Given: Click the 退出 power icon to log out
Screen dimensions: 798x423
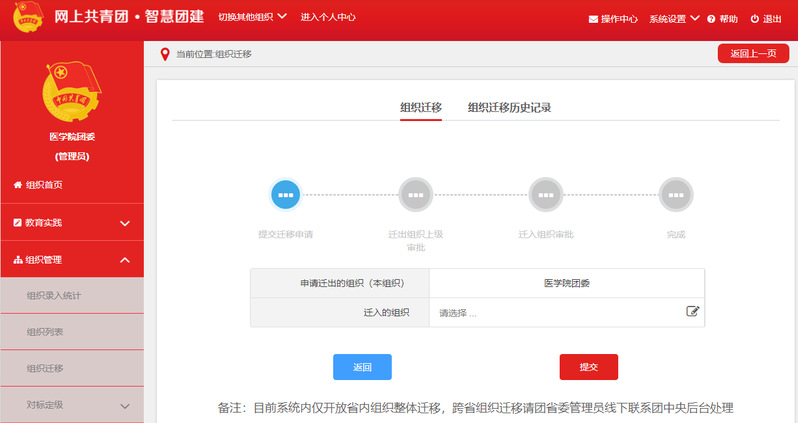Looking at the screenshot, I should (x=765, y=19).
